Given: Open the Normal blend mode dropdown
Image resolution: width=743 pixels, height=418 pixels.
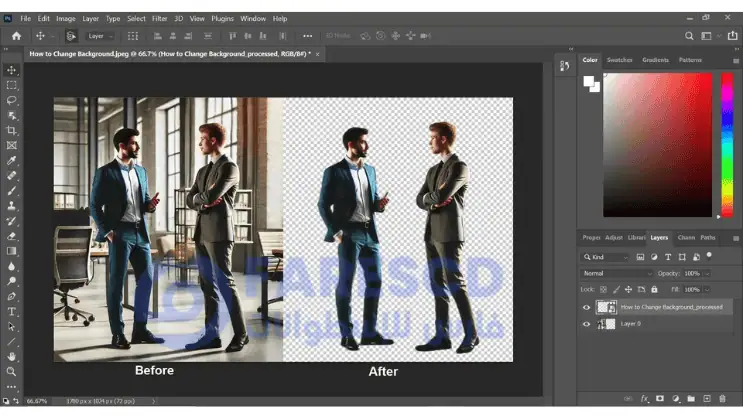Looking at the screenshot, I should pyautogui.click(x=616, y=273).
